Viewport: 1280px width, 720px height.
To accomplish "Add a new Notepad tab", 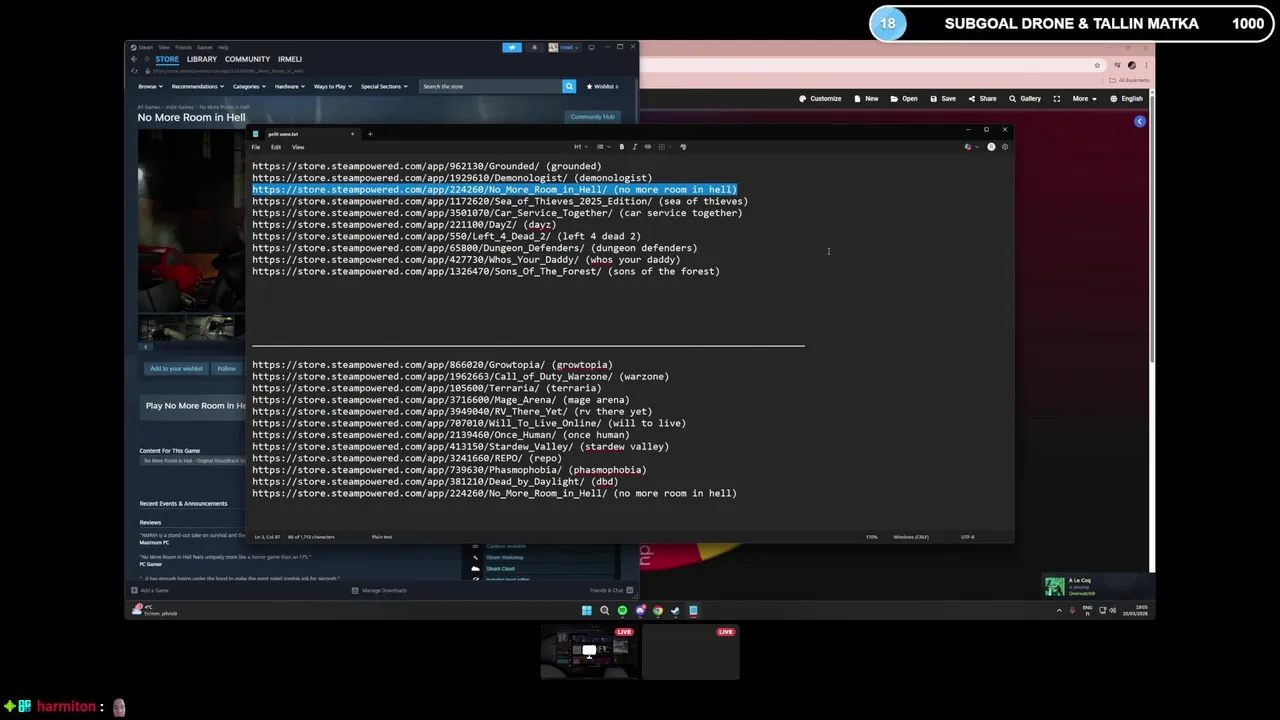I will click(369, 134).
